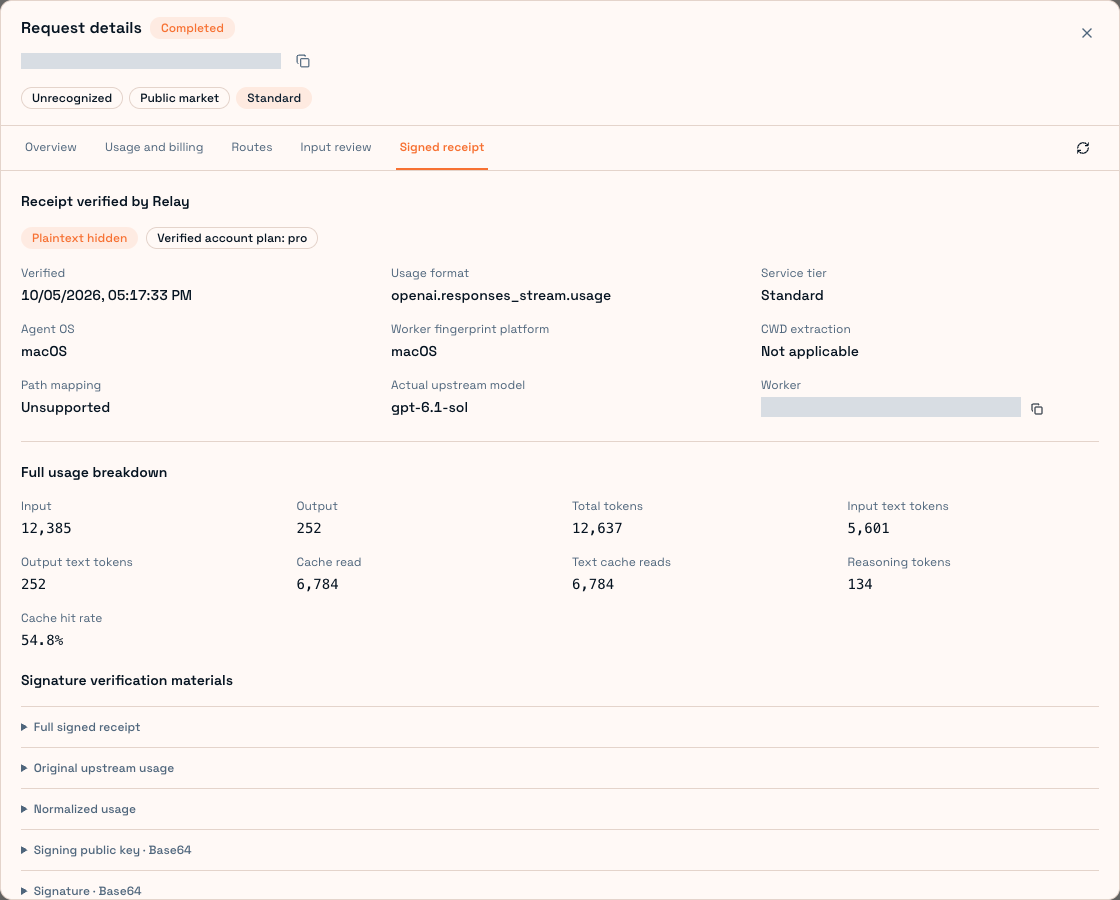Screen dimensions: 1120x900
Task: Select verified timestamp 10/05/2026, 05:17:33 PM
Action: click(x=106, y=295)
